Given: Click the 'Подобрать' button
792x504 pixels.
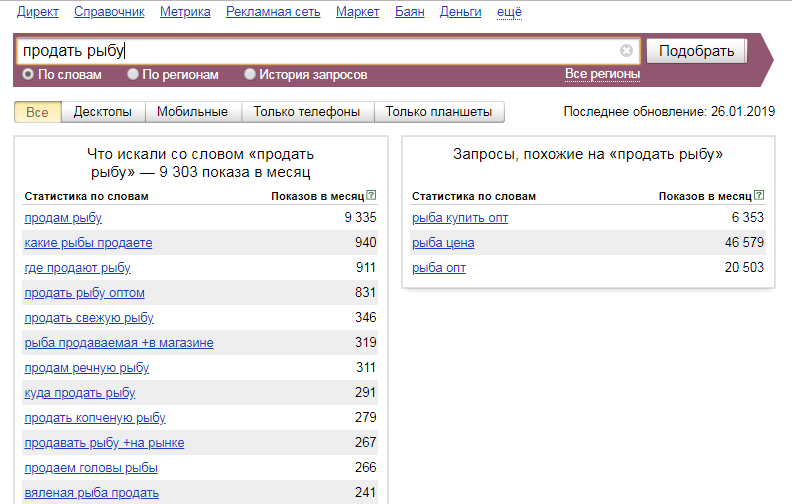Looking at the screenshot, I should (x=697, y=51).
